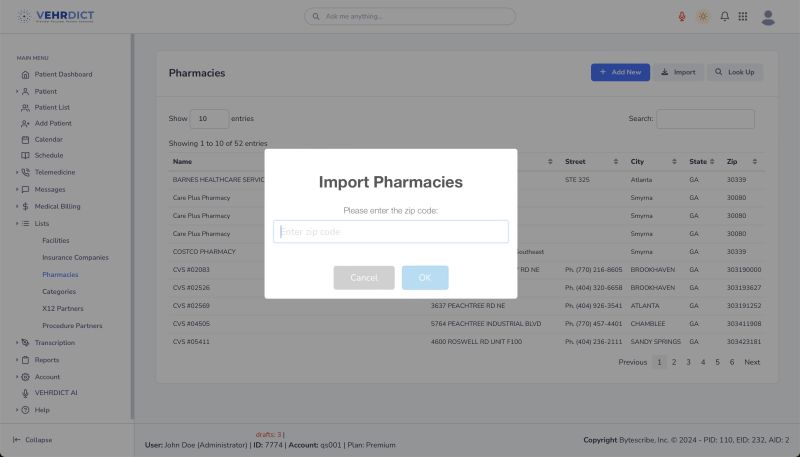Click COSTCO PHARMACY row name
The height and width of the screenshot is (457, 800).
pyautogui.click(x=204, y=252)
